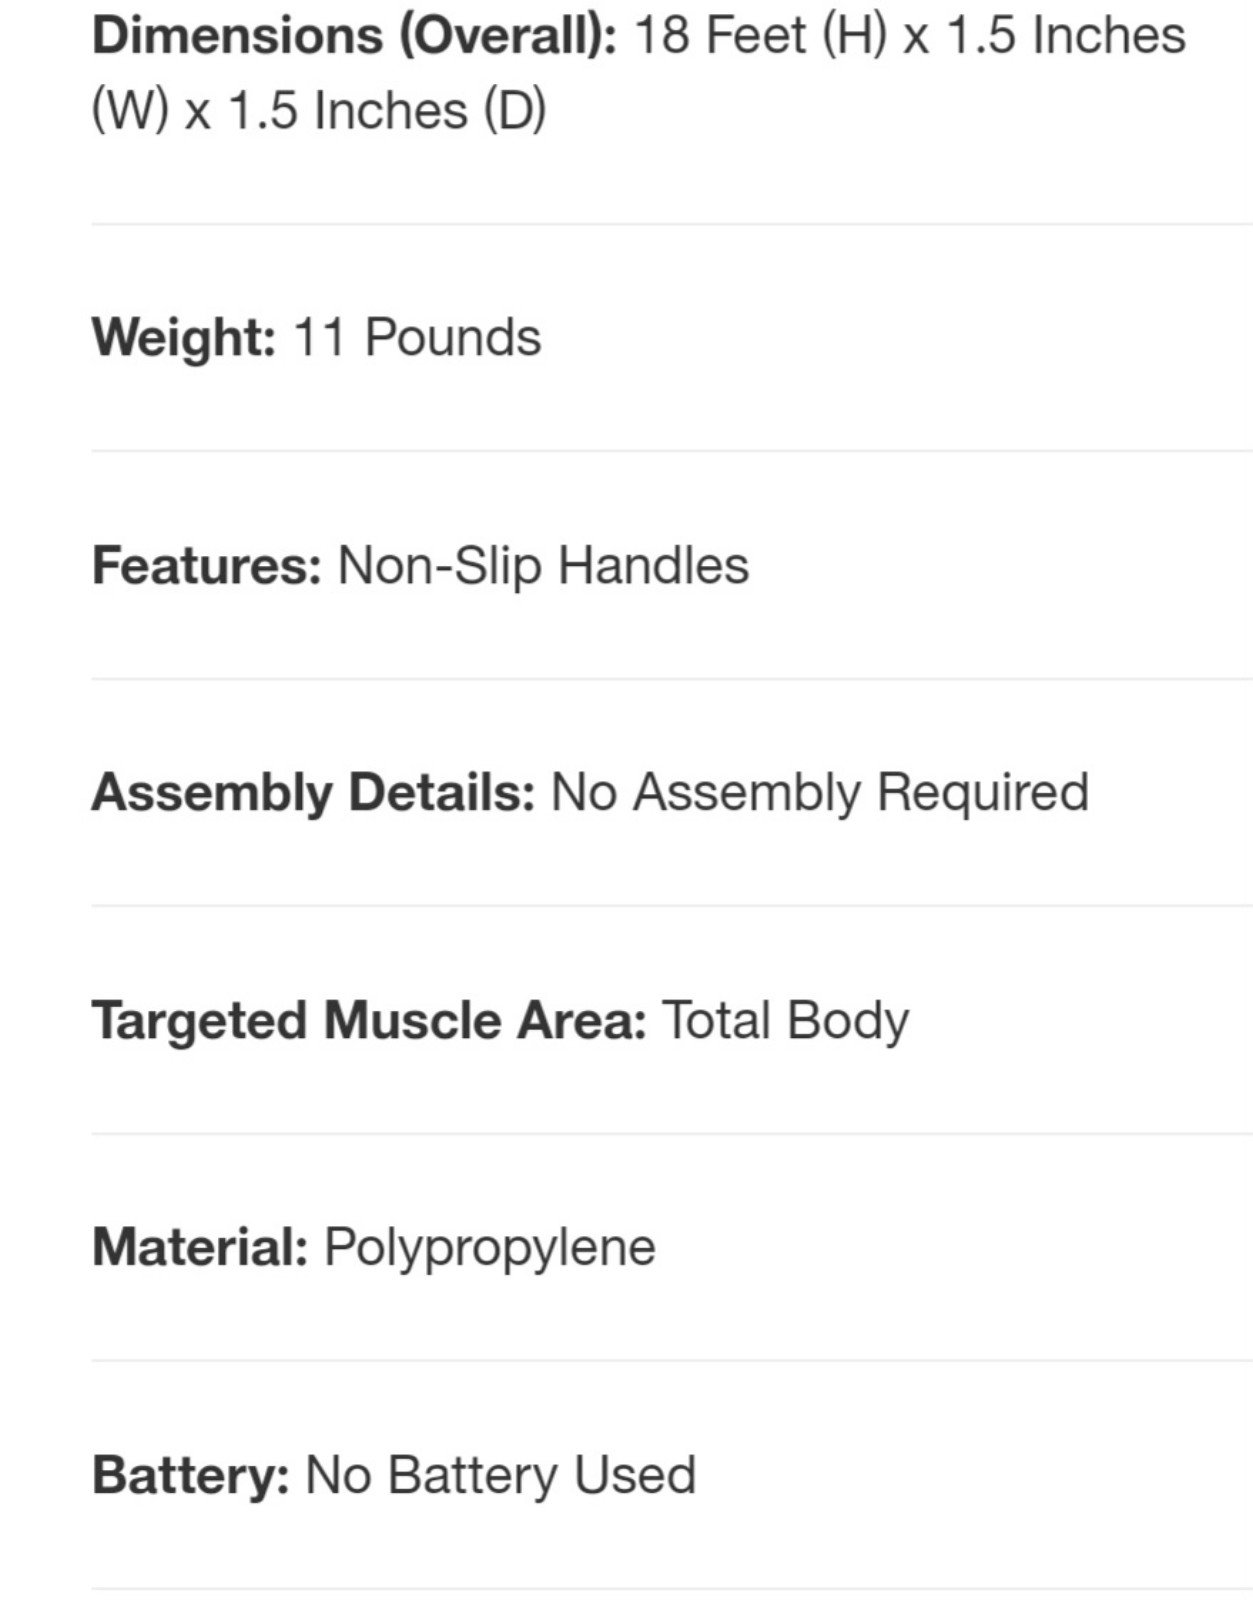Click the Targeted Muscle Area label

coord(369,1021)
